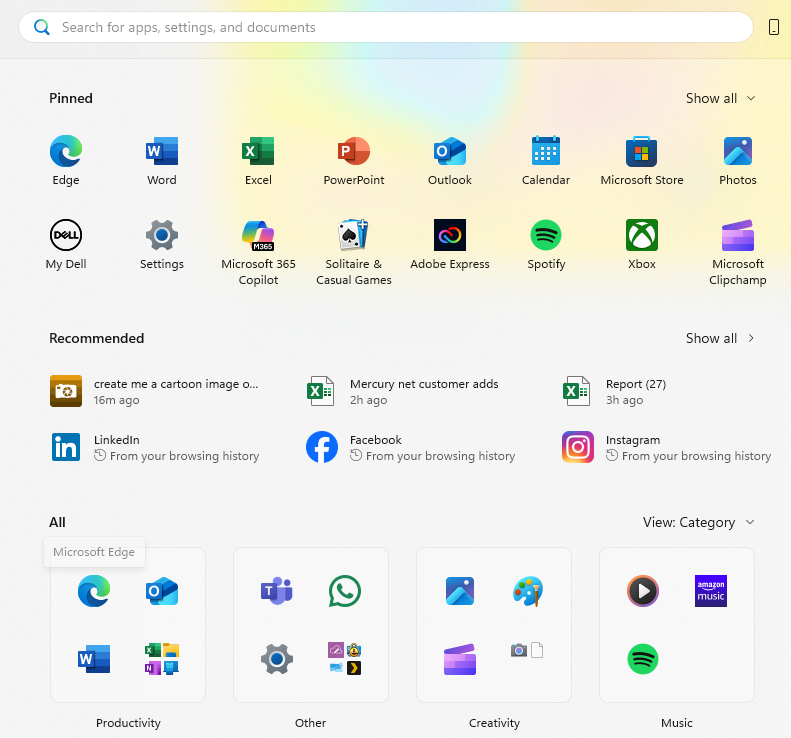Select the Productivity category label
Screen dimensions: 791x738
pyautogui.click(x=128, y=723)
